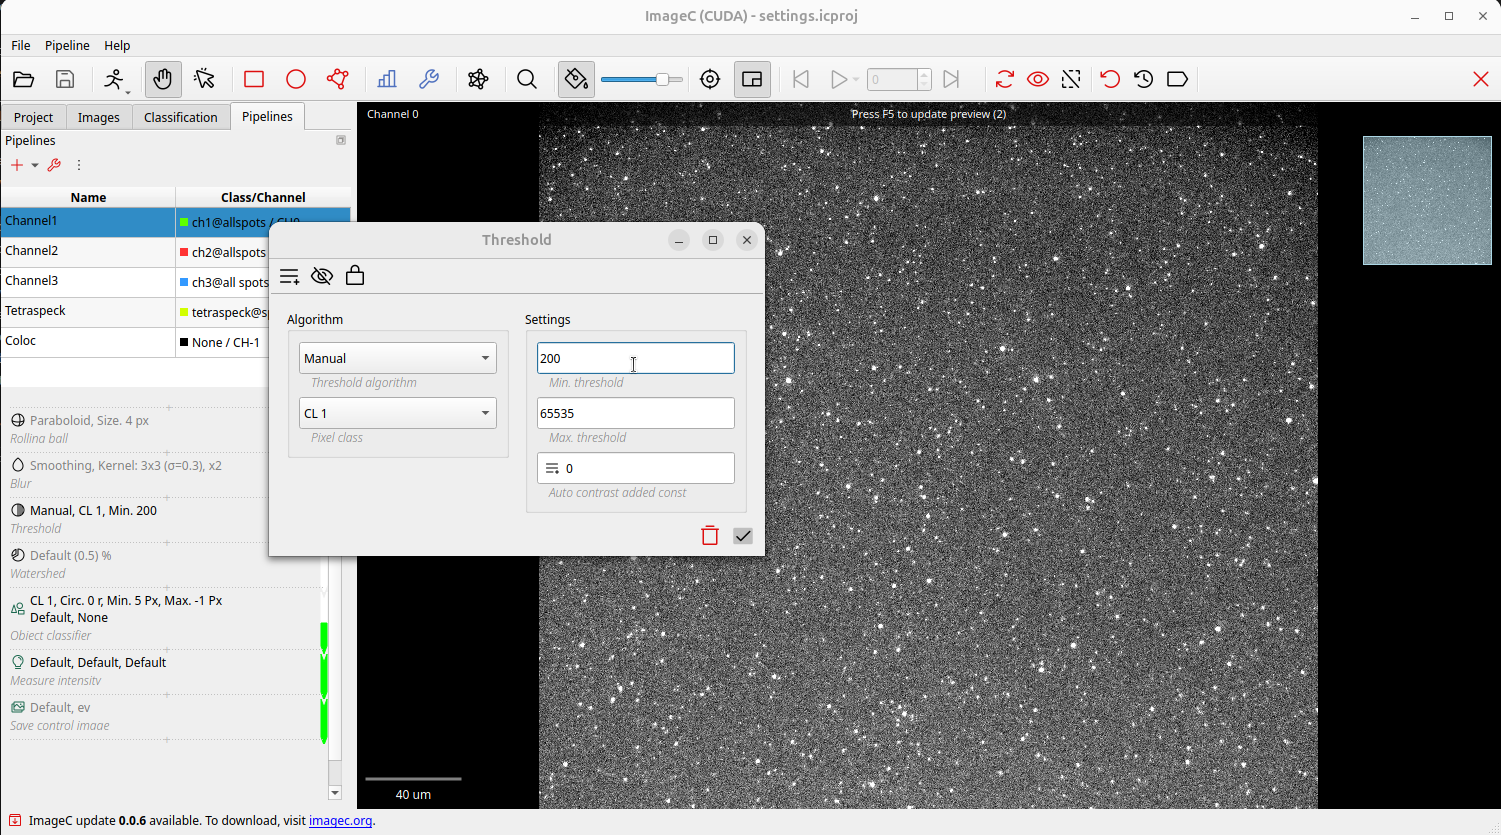Open the Manual threshold algorithm dropdown
The width and height of the screenshot is (1501, 835).
pos(397,358)
